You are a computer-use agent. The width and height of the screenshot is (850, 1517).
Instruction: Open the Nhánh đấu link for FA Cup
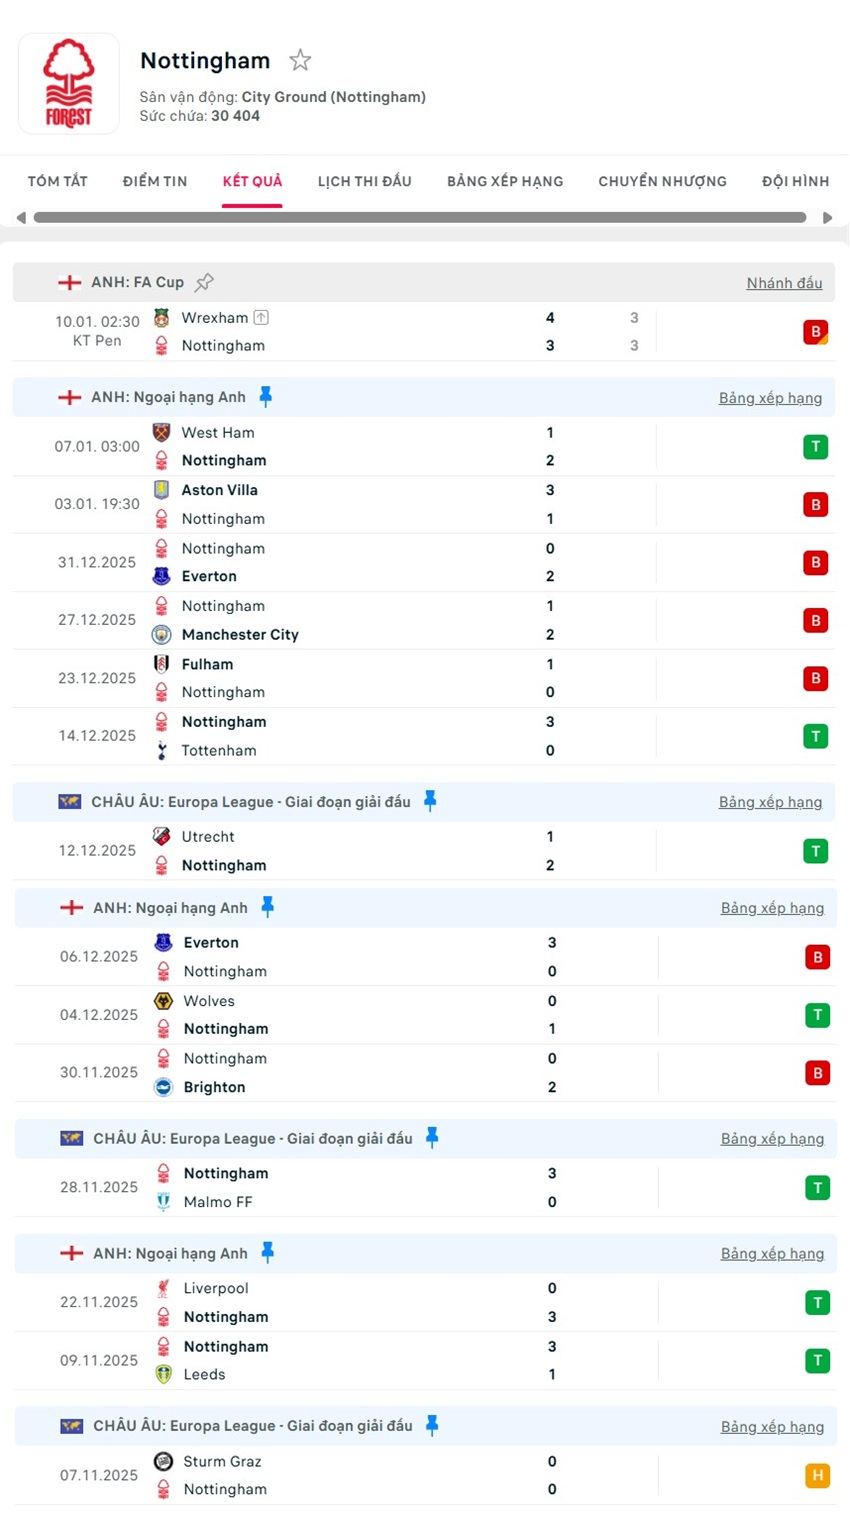784,283
